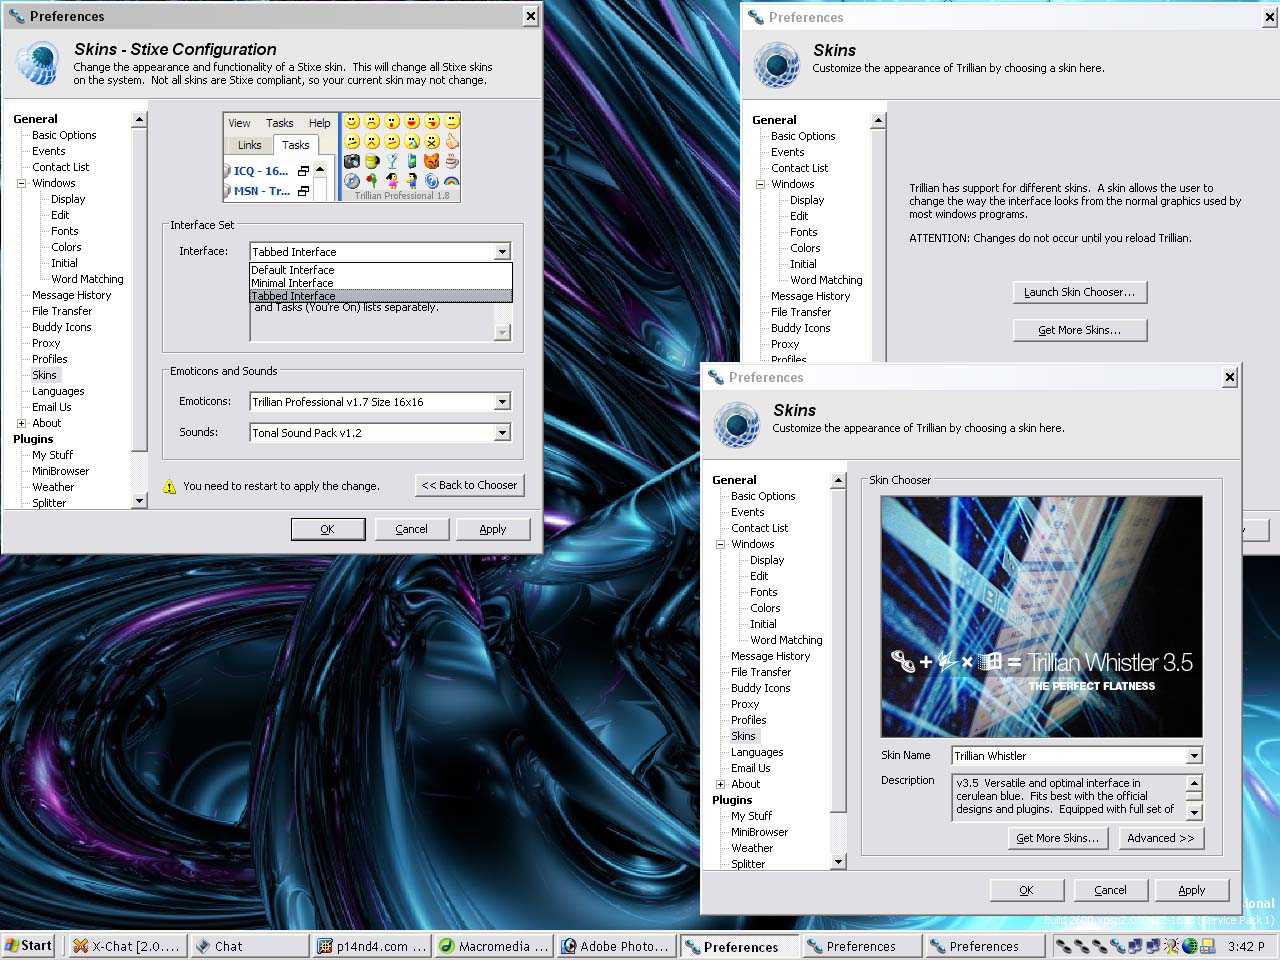Click the coffee cup emoticon in the preview
The image size is (1280, 960).
(452, 161)
